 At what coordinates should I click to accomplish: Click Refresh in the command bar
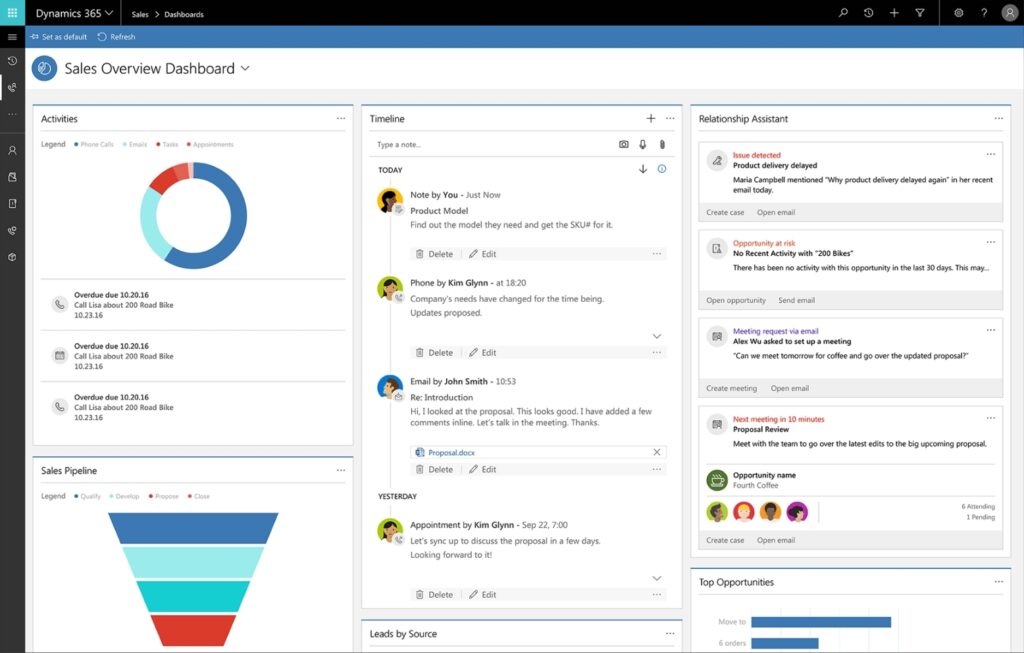click(x=117, y=37)
